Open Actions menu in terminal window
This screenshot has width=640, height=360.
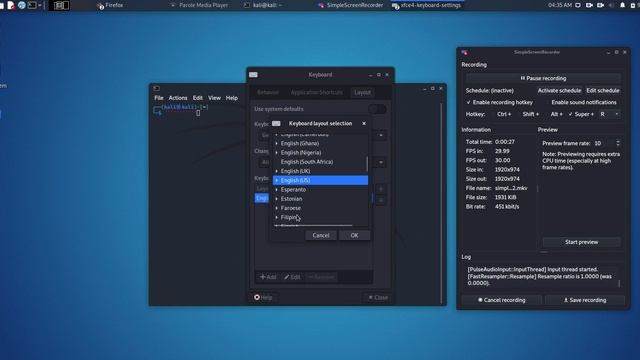178,98
